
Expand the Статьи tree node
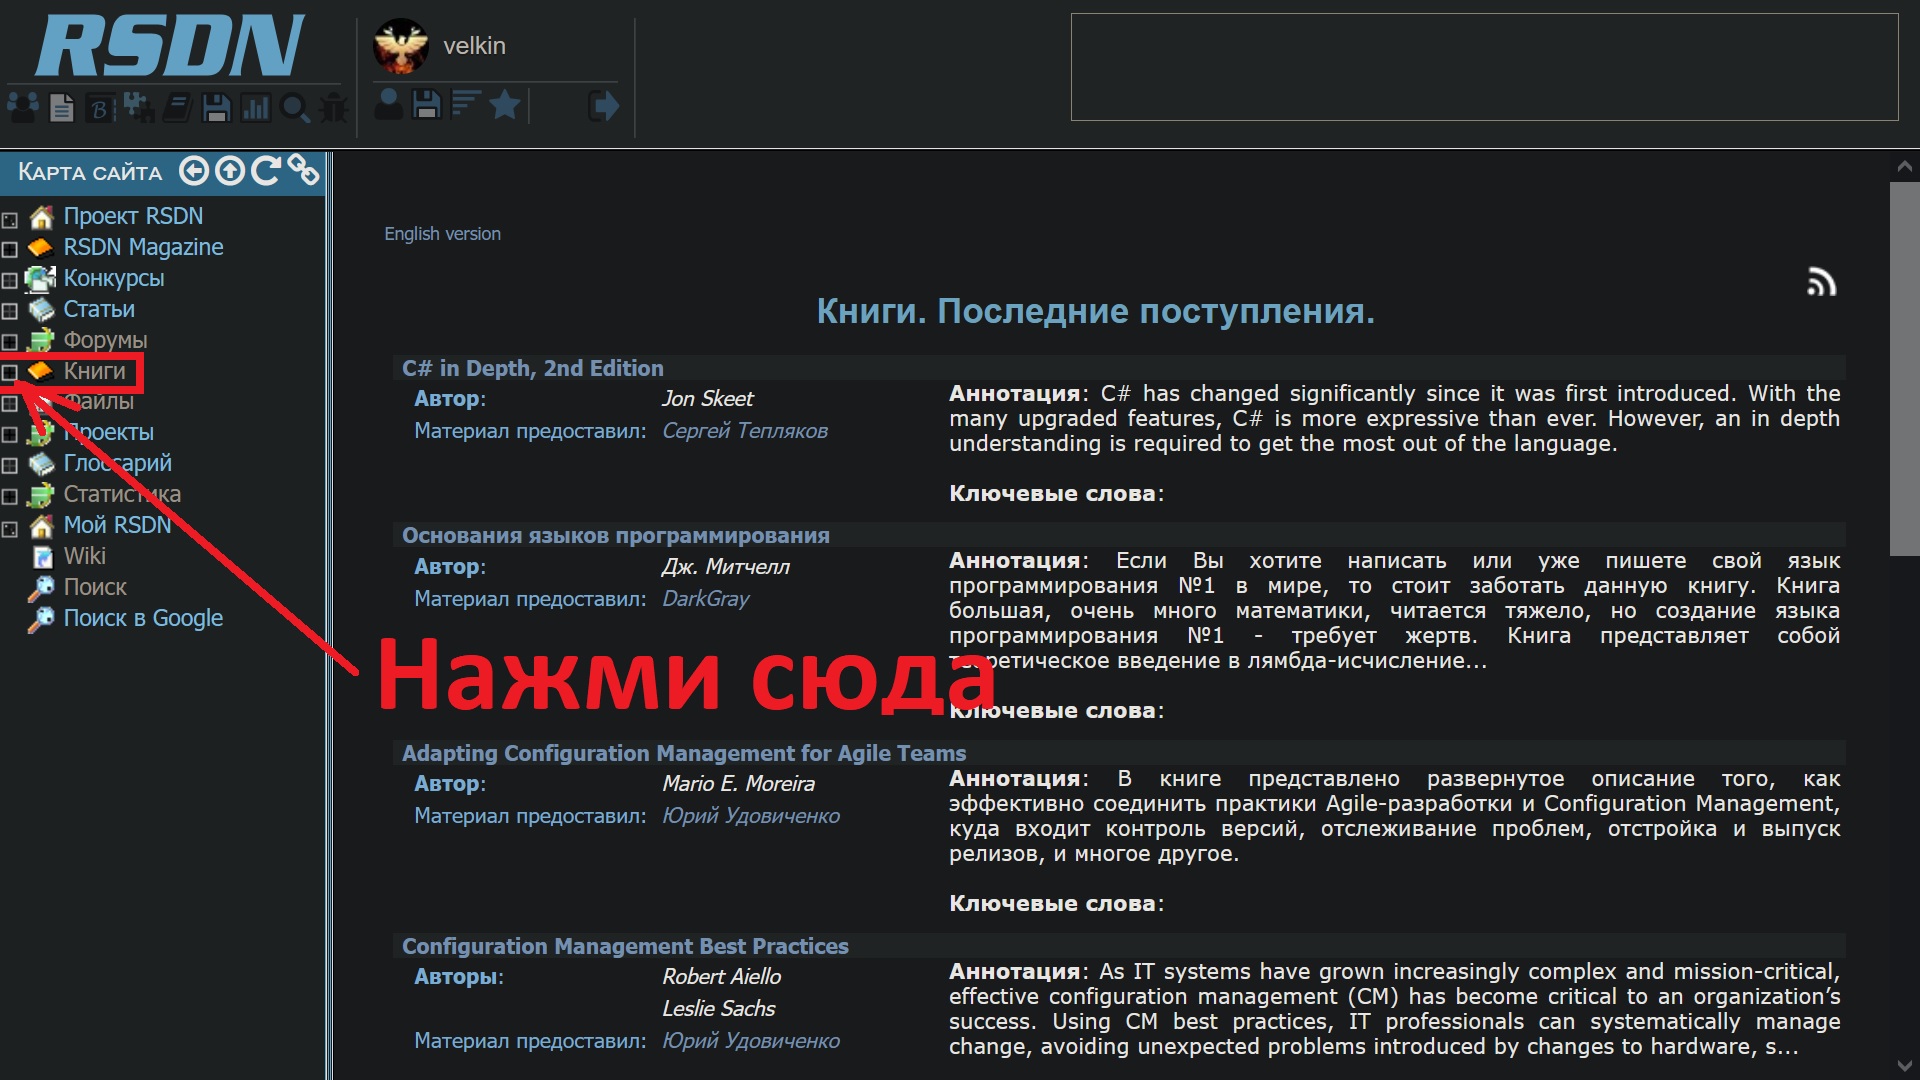(10, 311)
